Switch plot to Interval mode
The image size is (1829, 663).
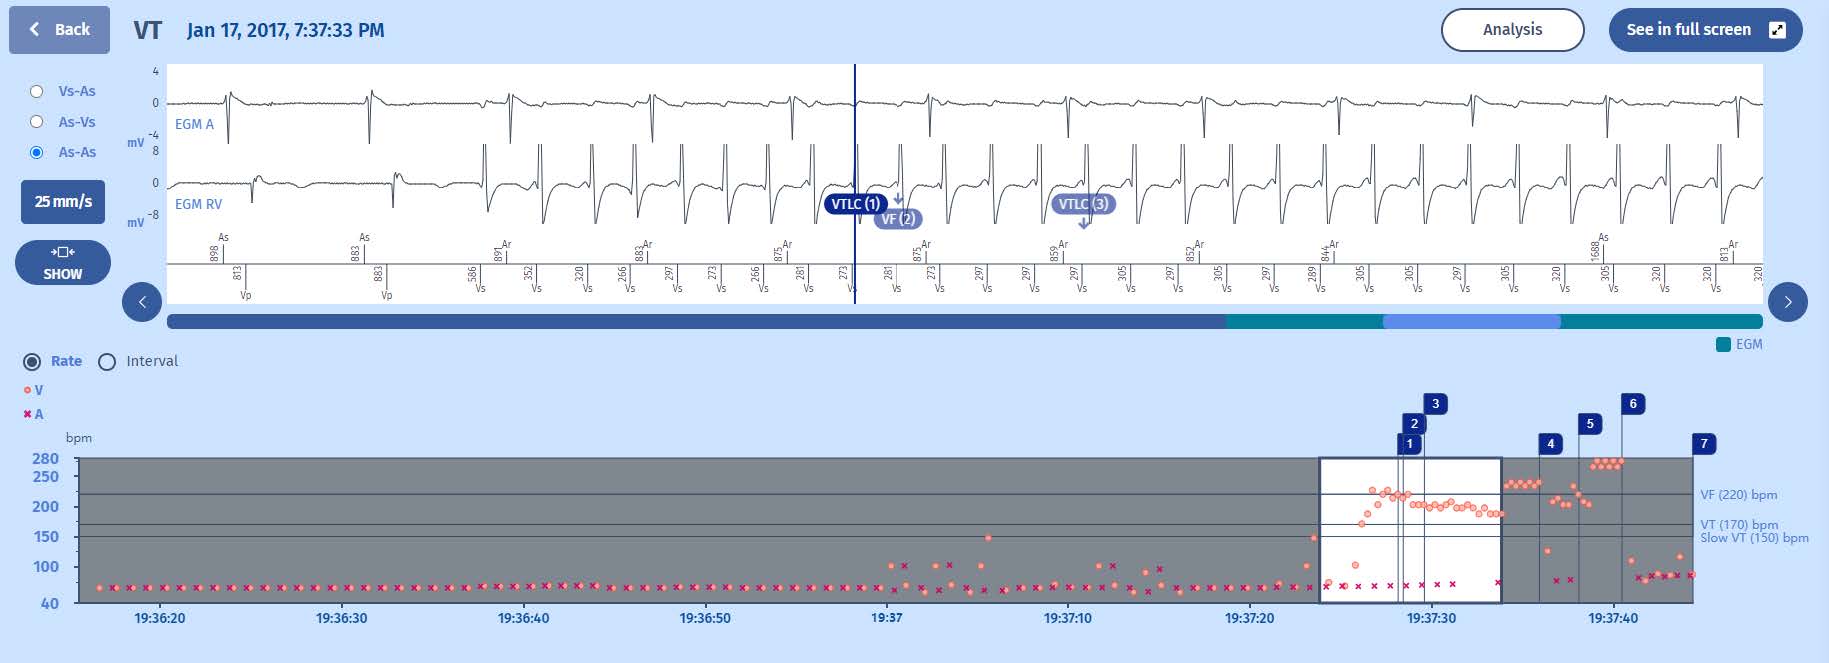click(x=107, y=361)
